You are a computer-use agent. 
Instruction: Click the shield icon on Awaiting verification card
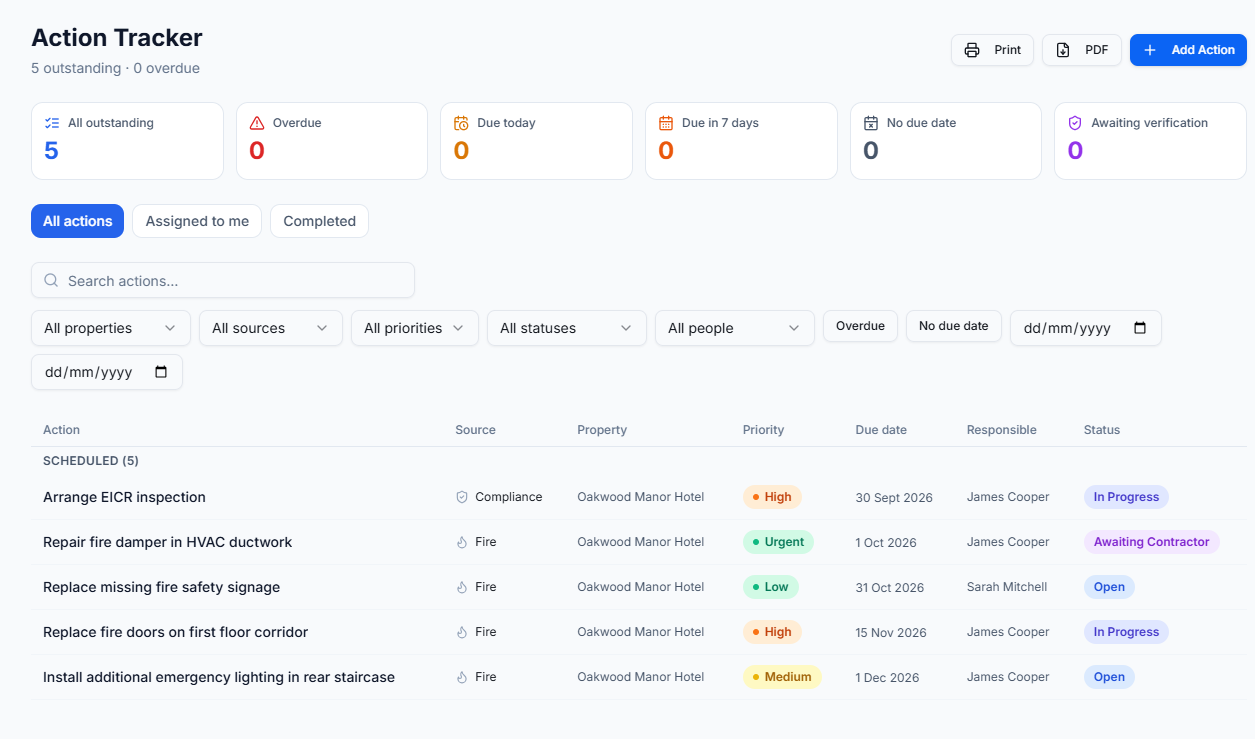point(1075,123)
